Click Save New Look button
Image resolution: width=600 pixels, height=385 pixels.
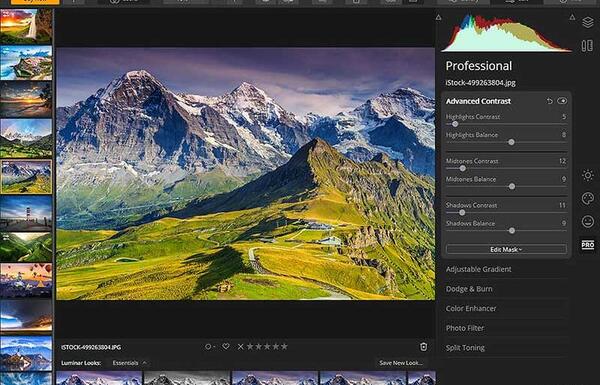(x=401, y=363)
